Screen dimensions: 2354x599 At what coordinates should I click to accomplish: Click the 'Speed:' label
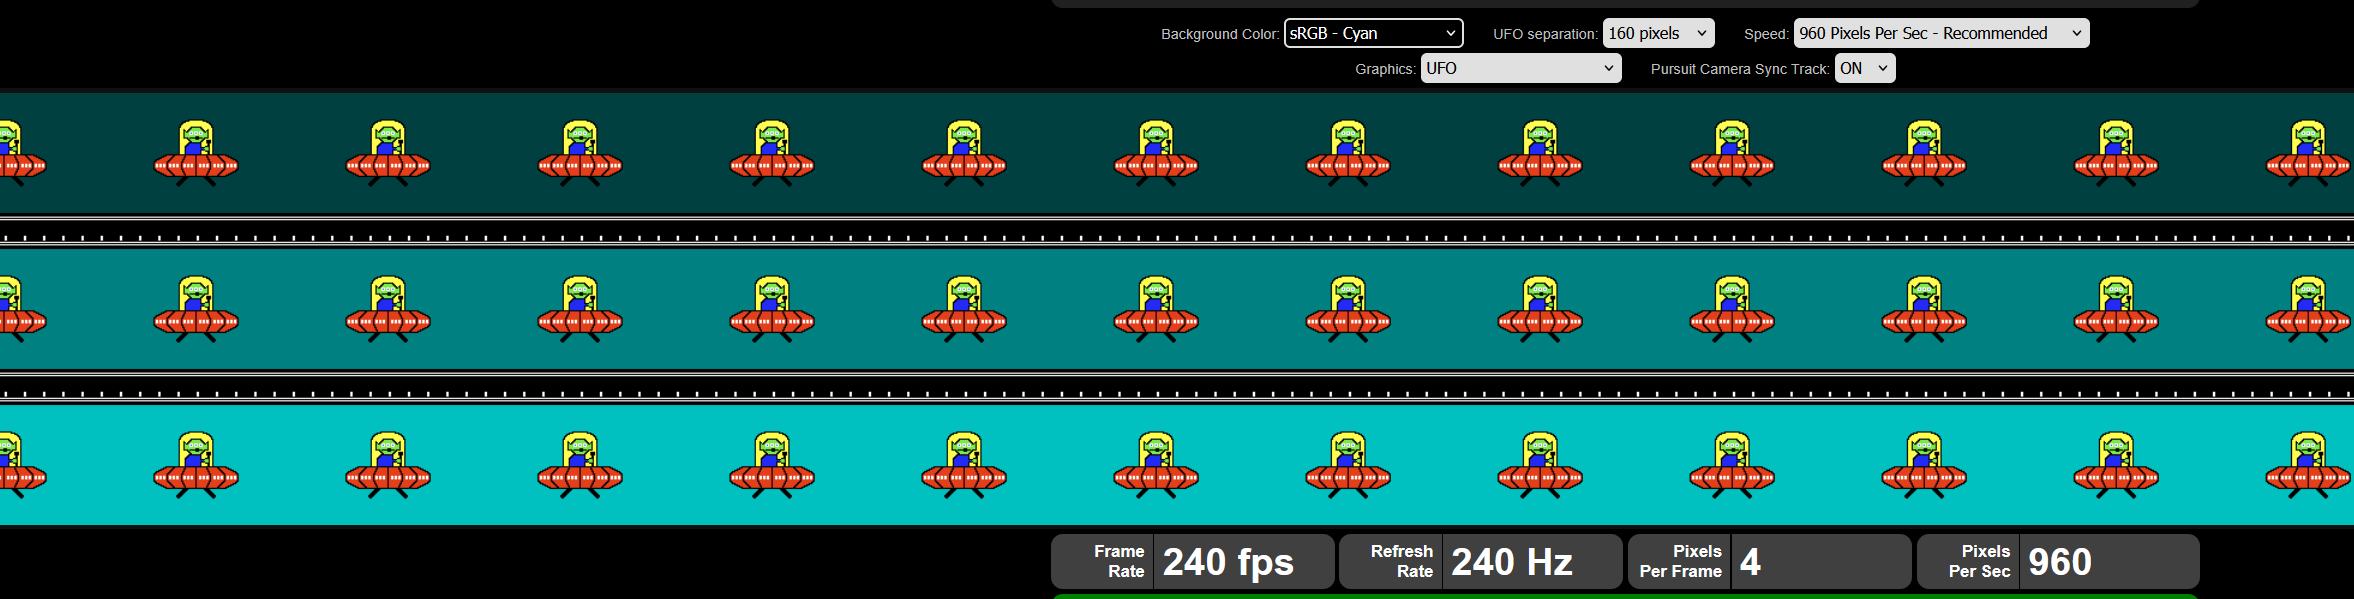(1766, 34)
